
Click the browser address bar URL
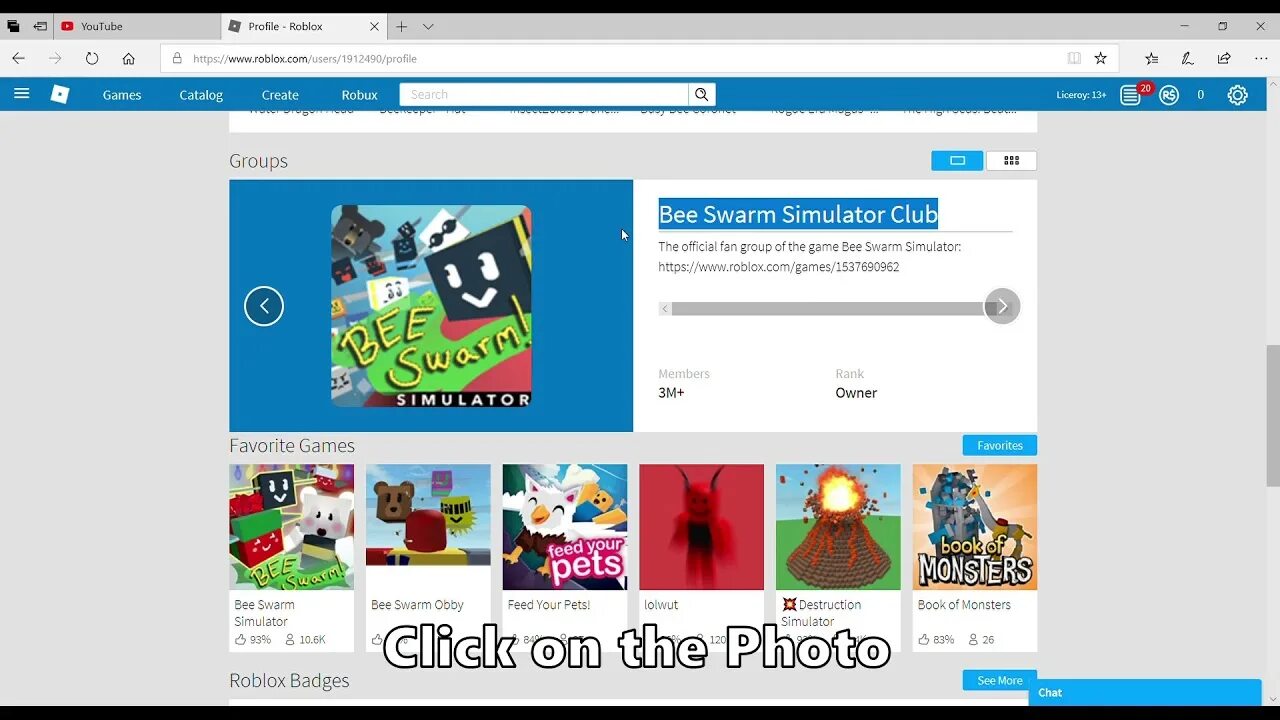point(305,58)
